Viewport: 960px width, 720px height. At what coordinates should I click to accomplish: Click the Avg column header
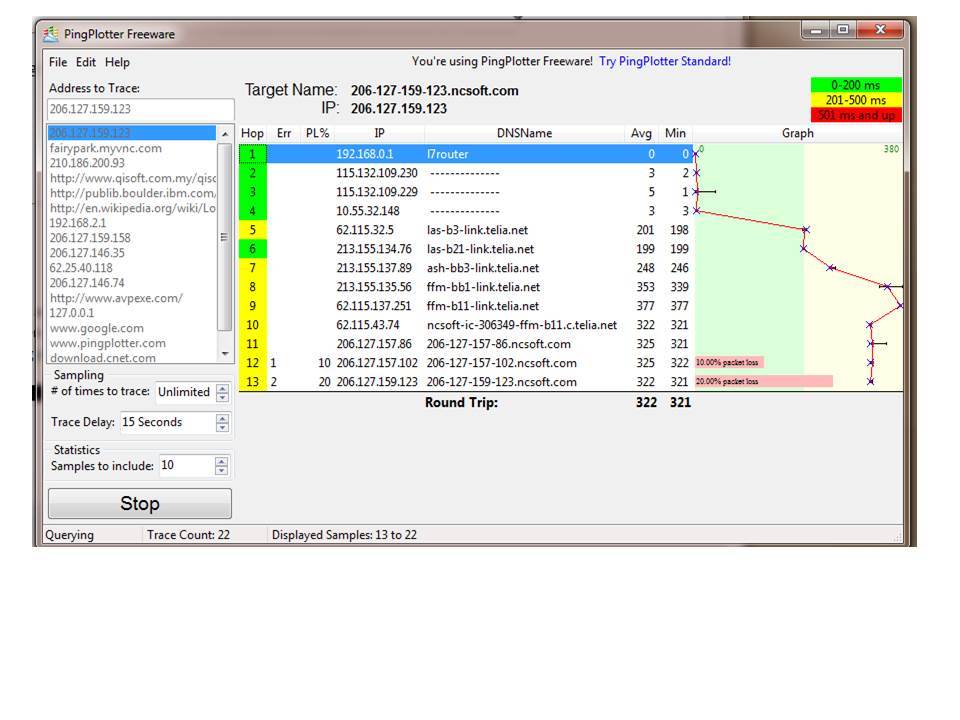(641, 133)
